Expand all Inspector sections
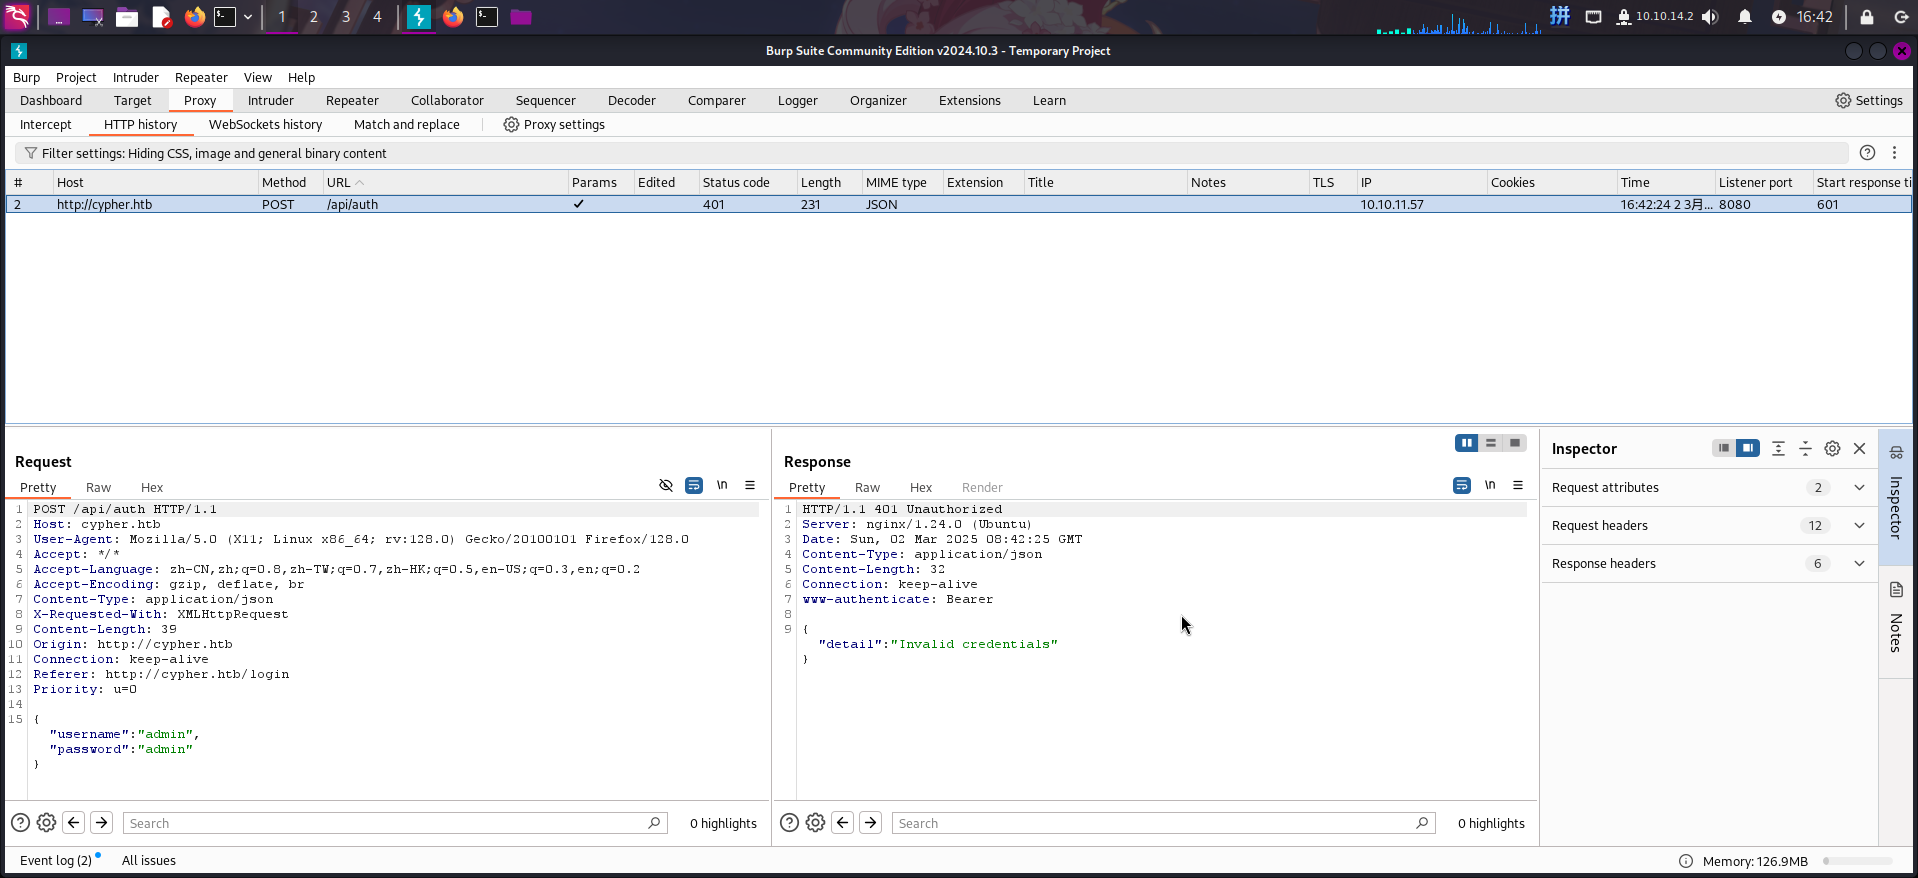 click(x=1778, y=449)
